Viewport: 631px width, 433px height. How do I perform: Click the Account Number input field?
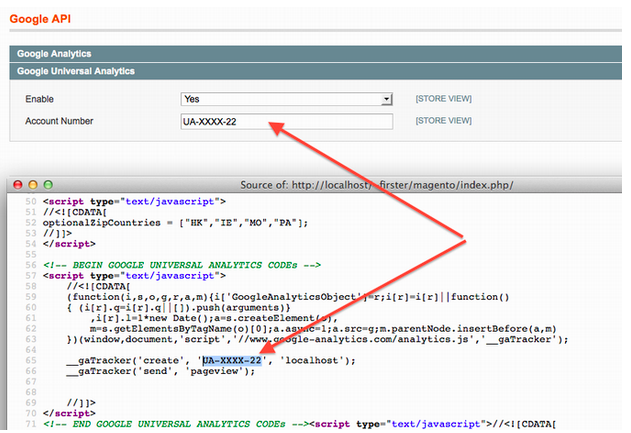(x=287, y=122)
